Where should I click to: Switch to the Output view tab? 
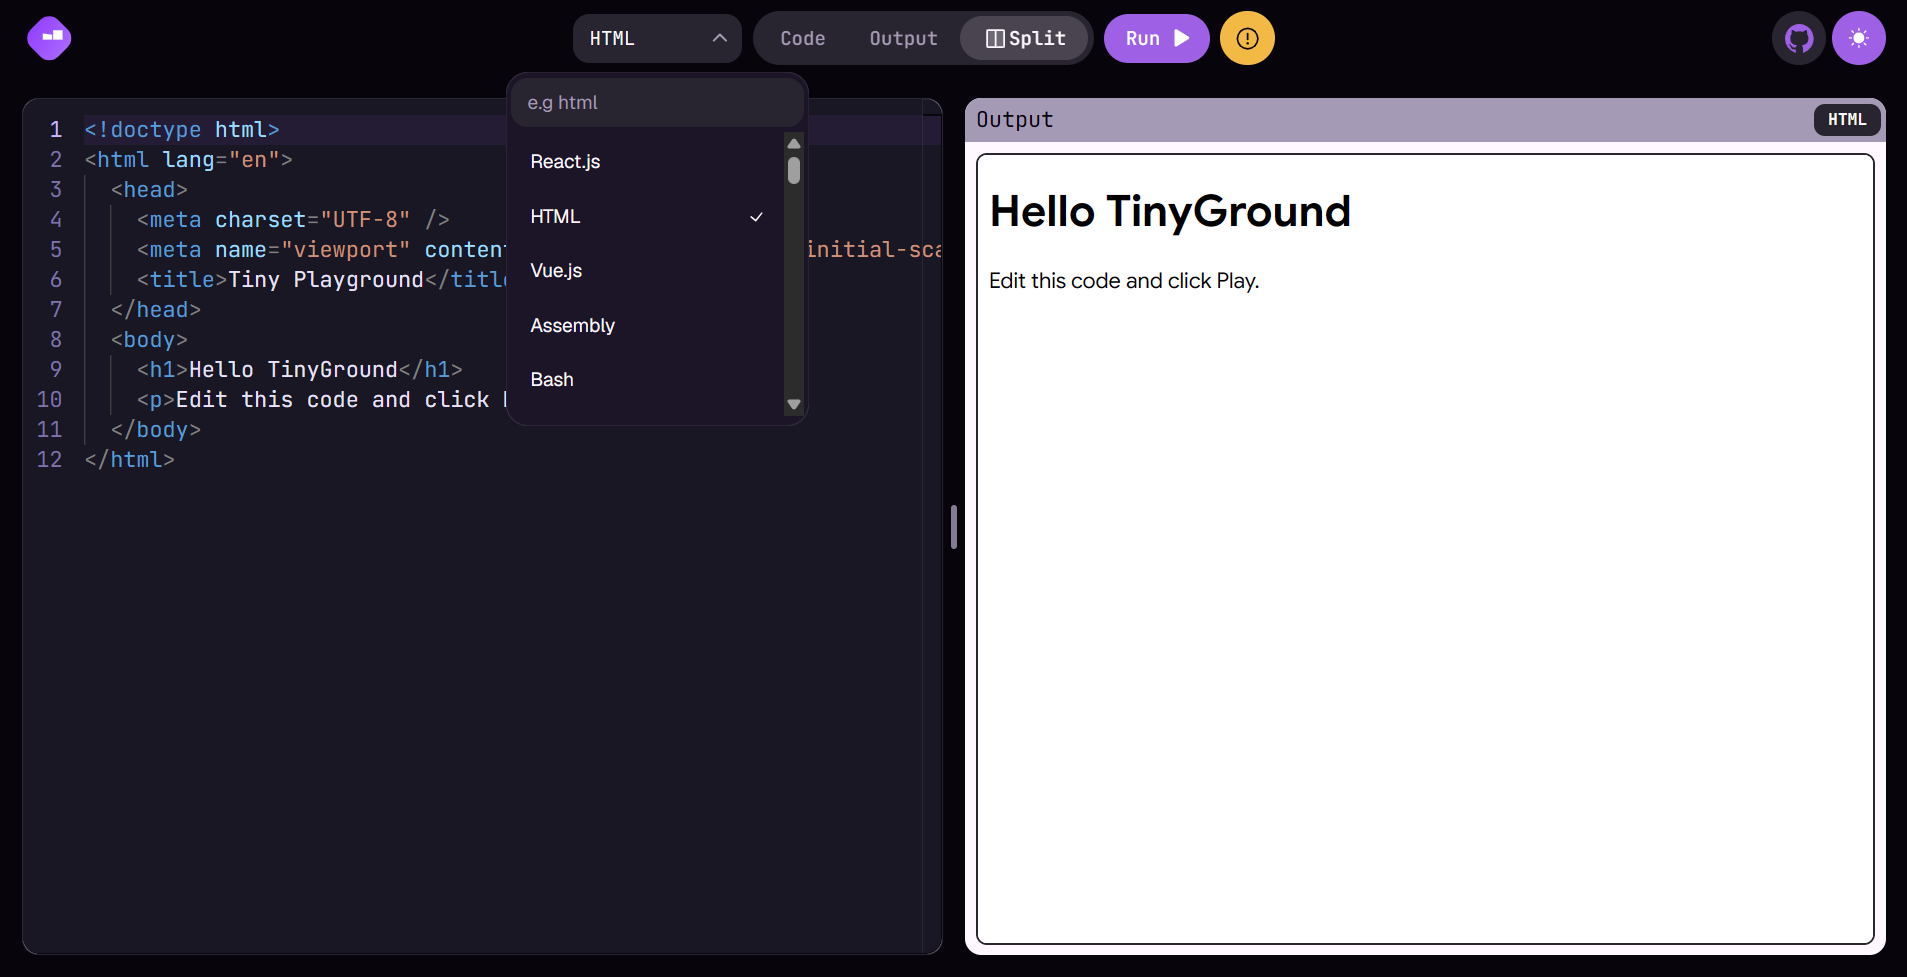903,38
